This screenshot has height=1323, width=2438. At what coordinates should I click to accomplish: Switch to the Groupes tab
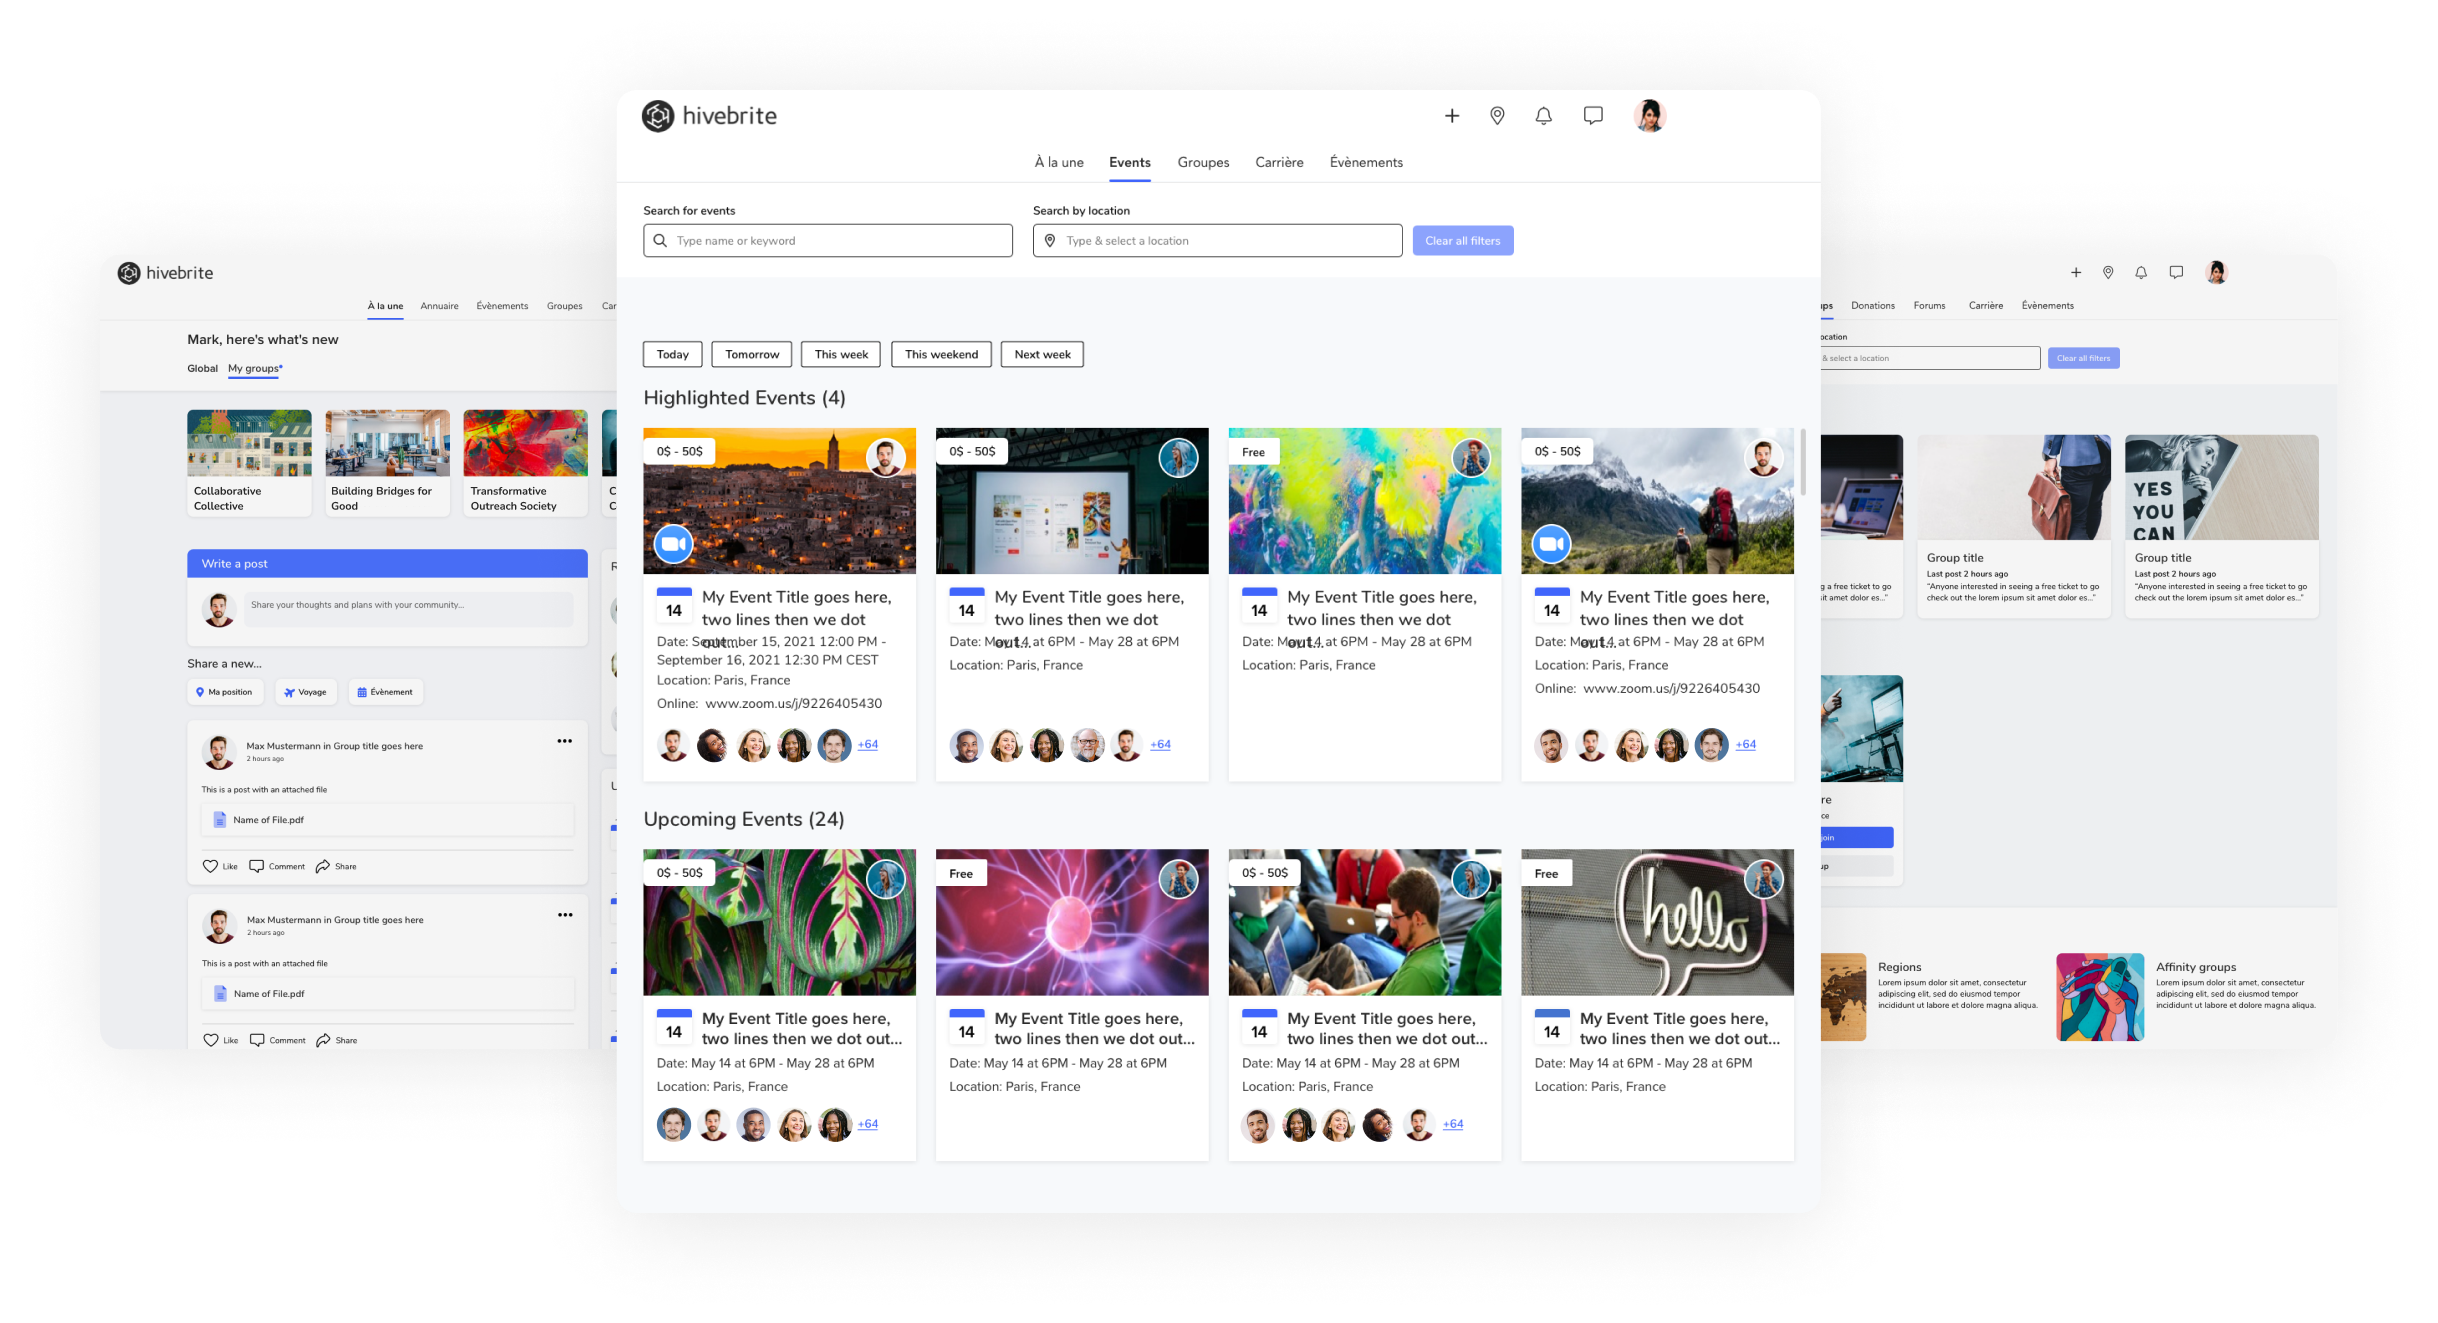pyautogui.click(x=1203, y=162)
